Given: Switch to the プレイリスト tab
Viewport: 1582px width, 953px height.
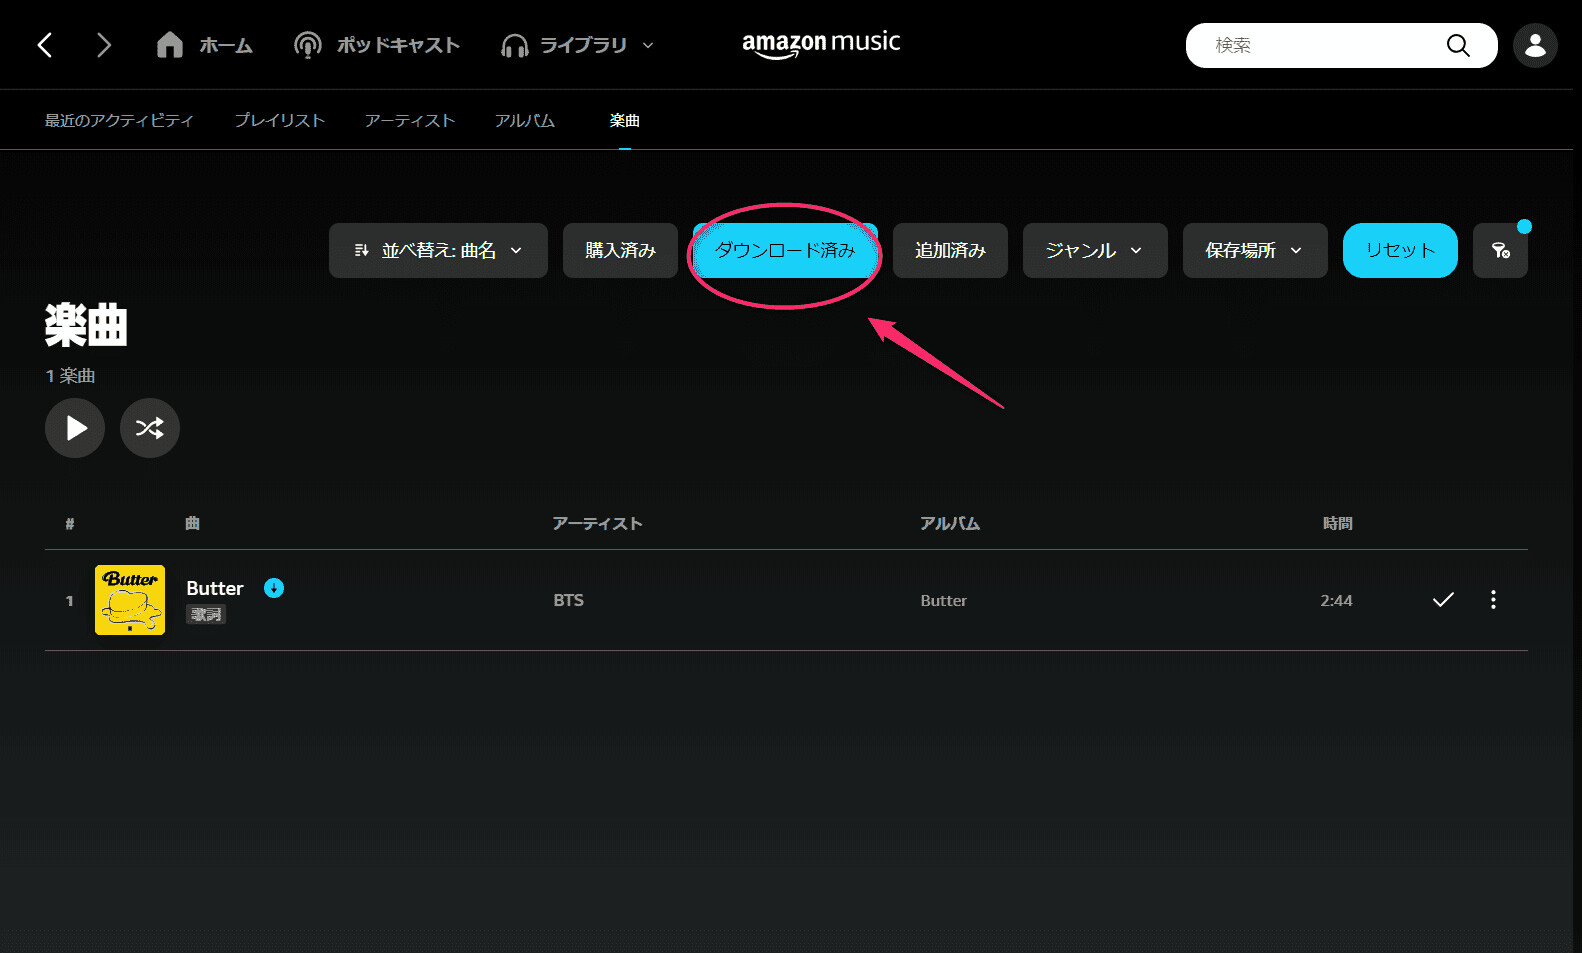Looking at the screenshot, I should pos(279,120).
